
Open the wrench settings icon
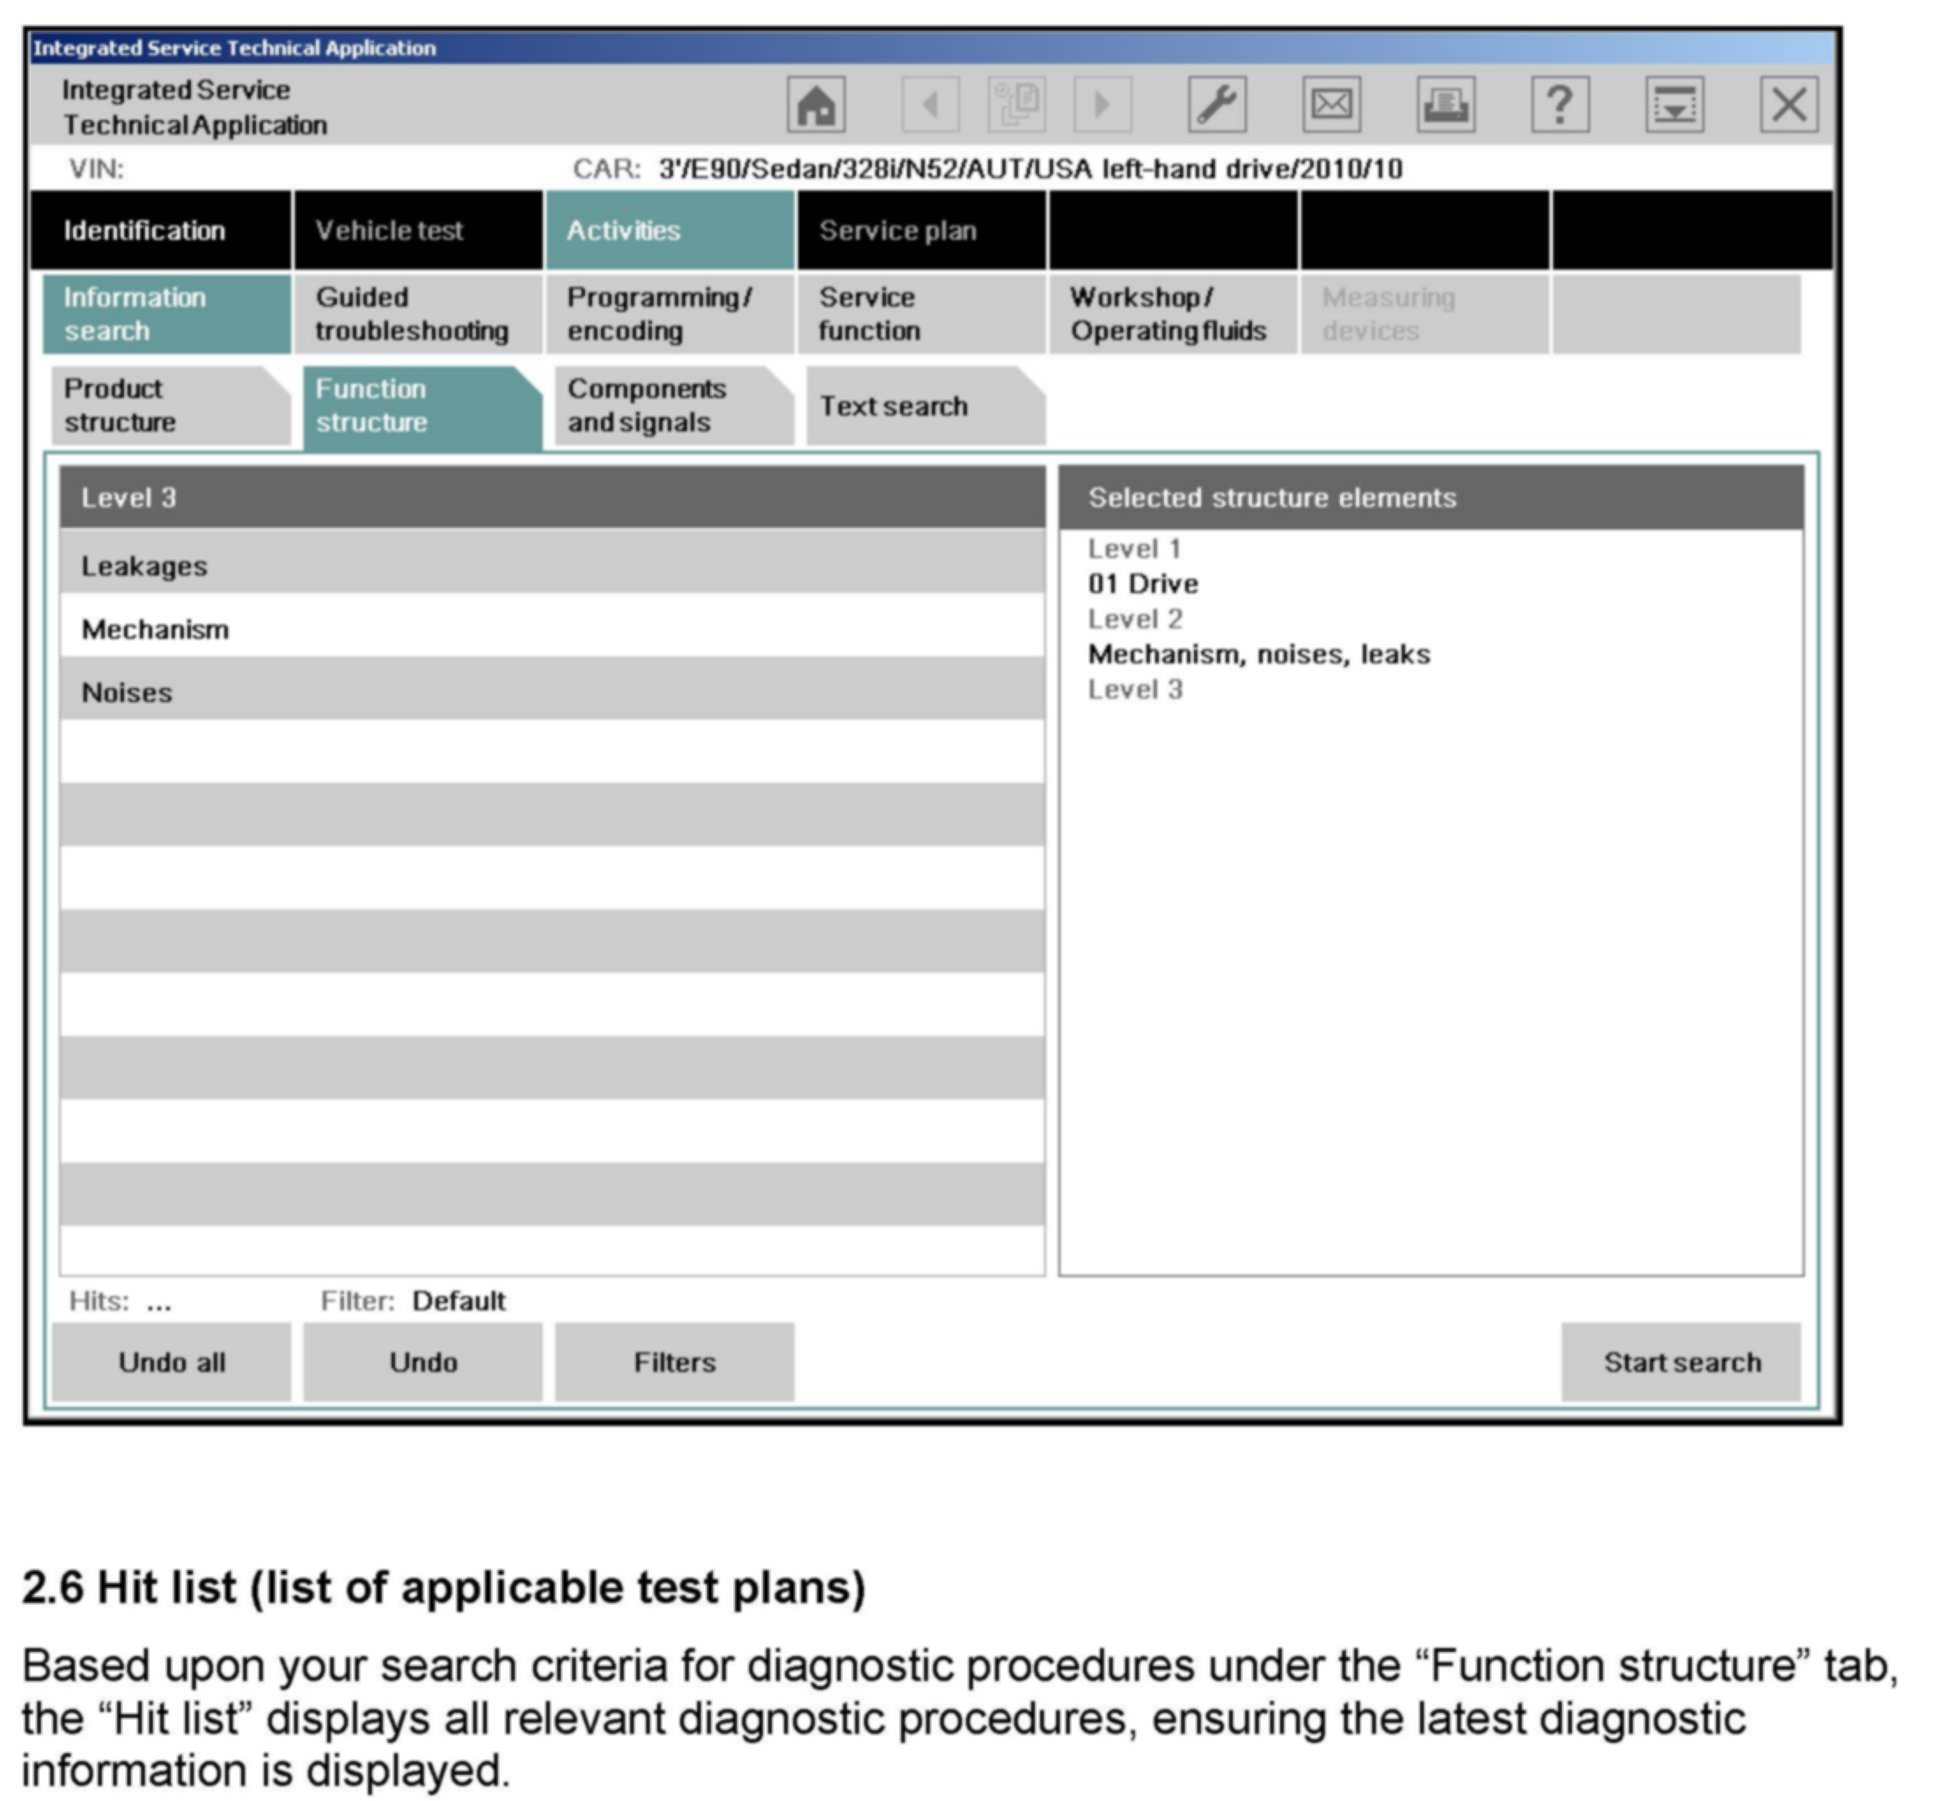(1216, 104)
